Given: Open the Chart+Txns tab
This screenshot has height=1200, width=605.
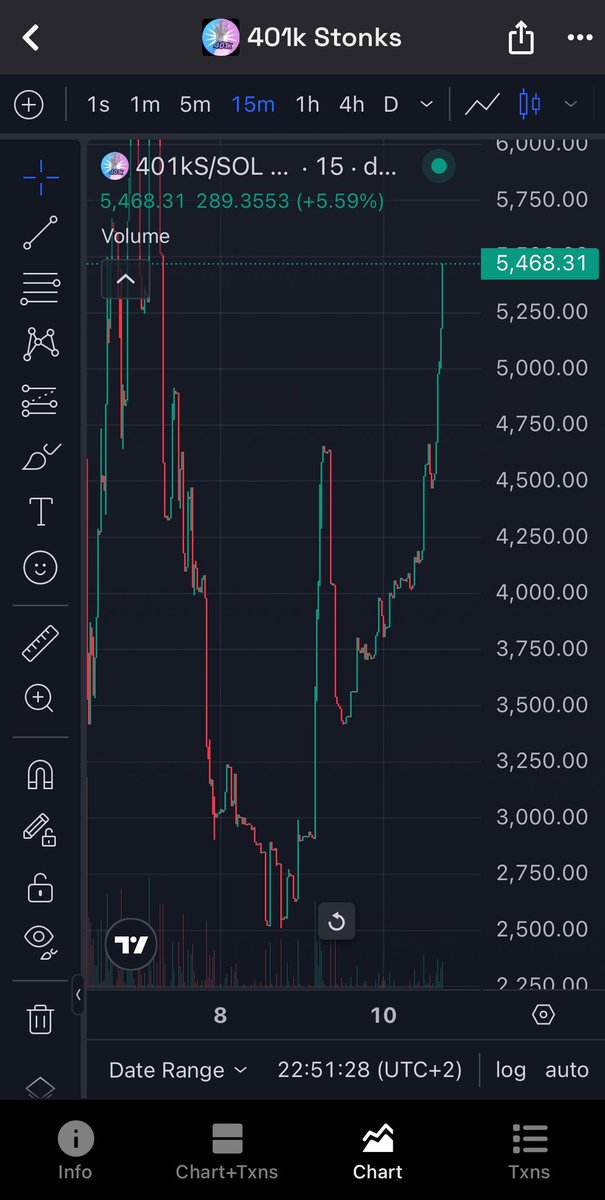Looking at the screenshot, I should [227, 1150].
